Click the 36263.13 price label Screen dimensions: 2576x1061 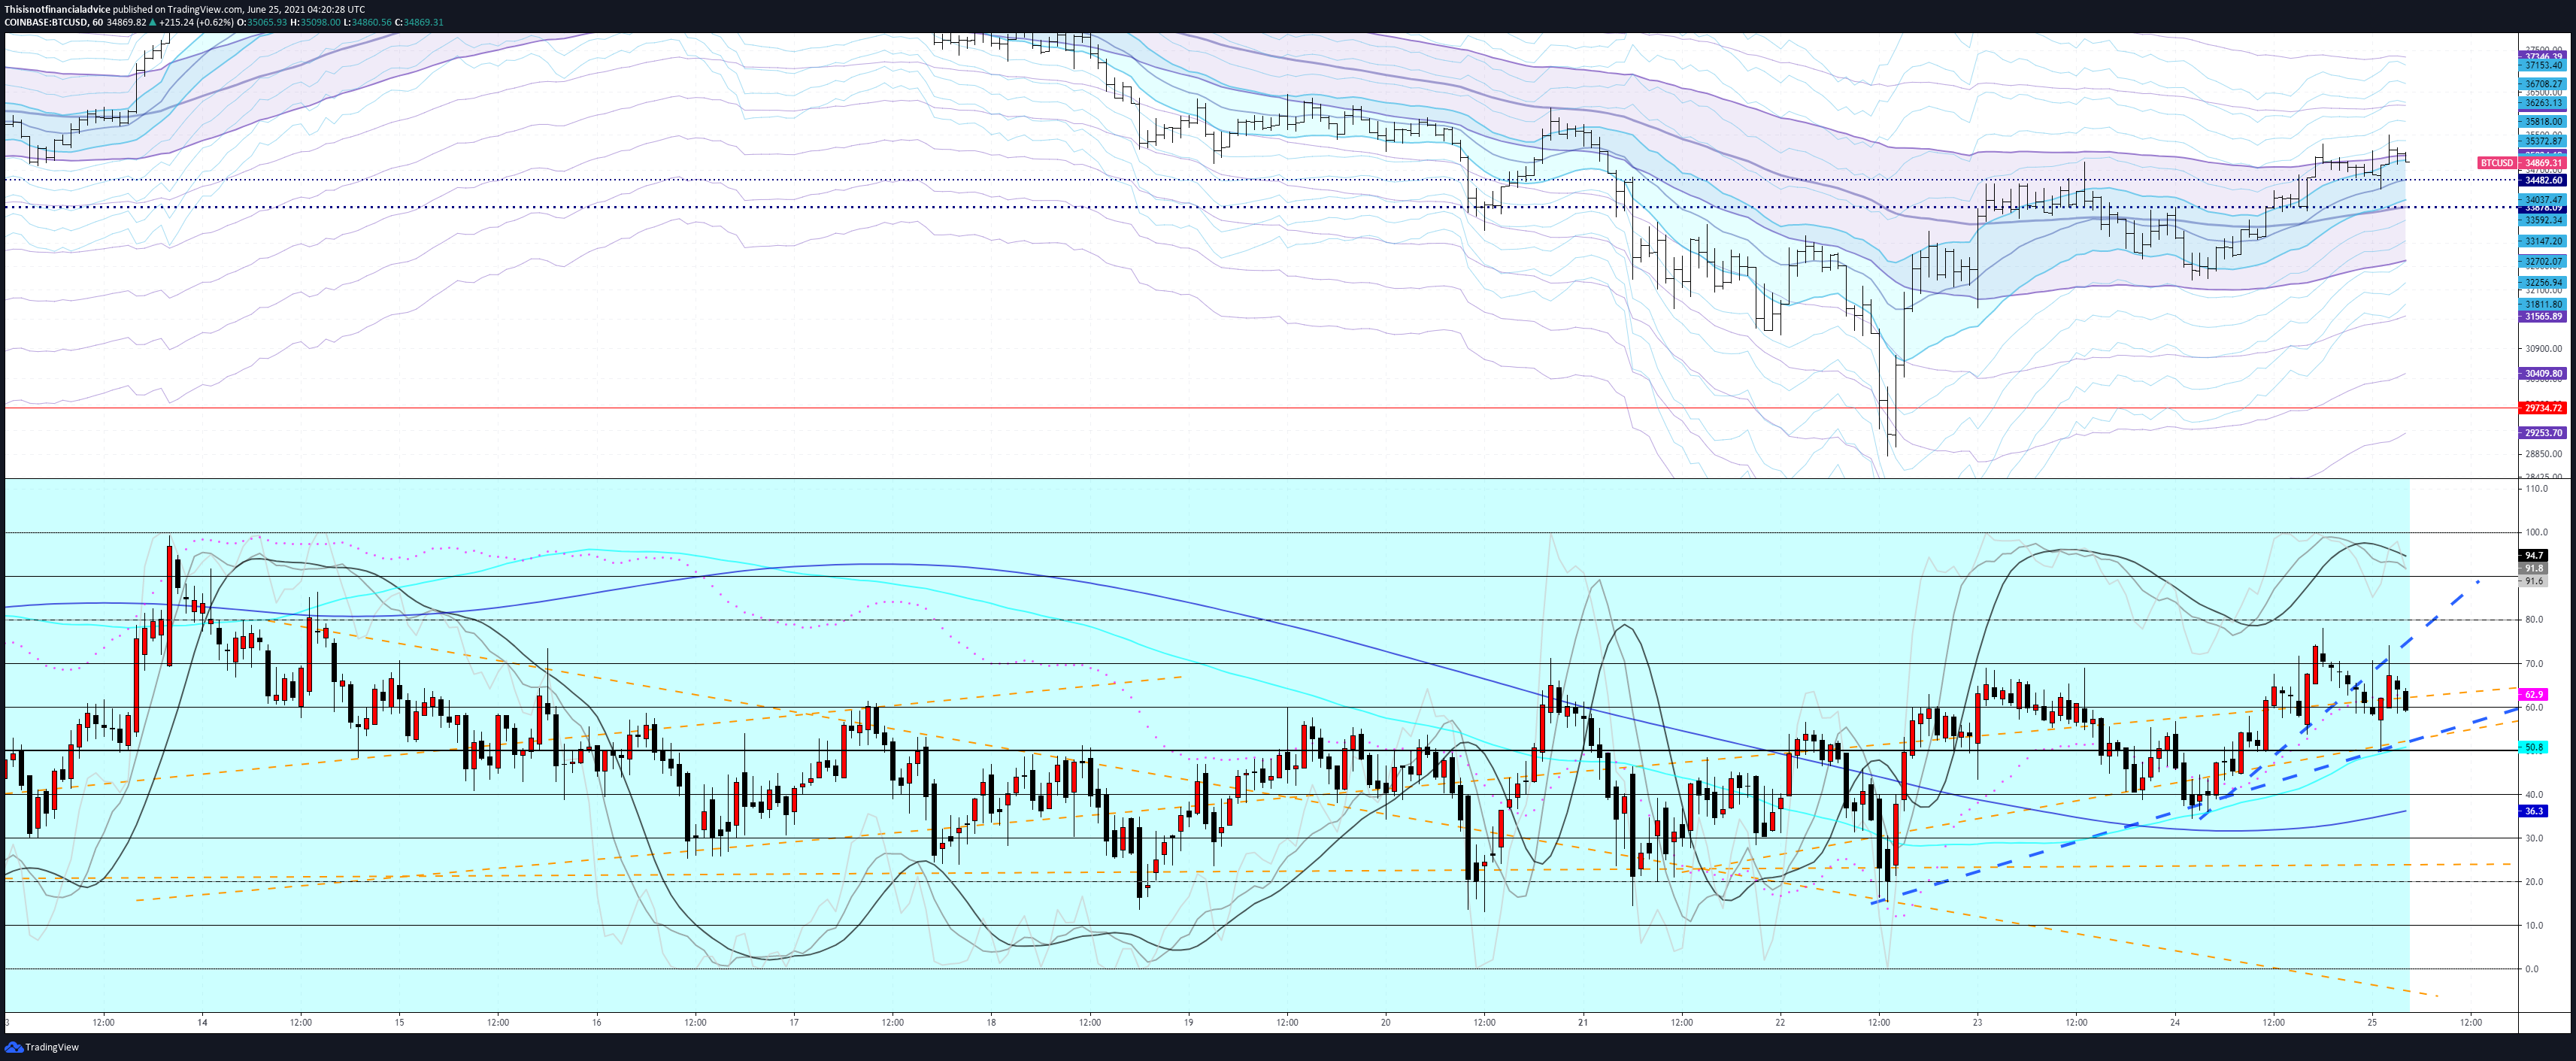click(2543, 103)
